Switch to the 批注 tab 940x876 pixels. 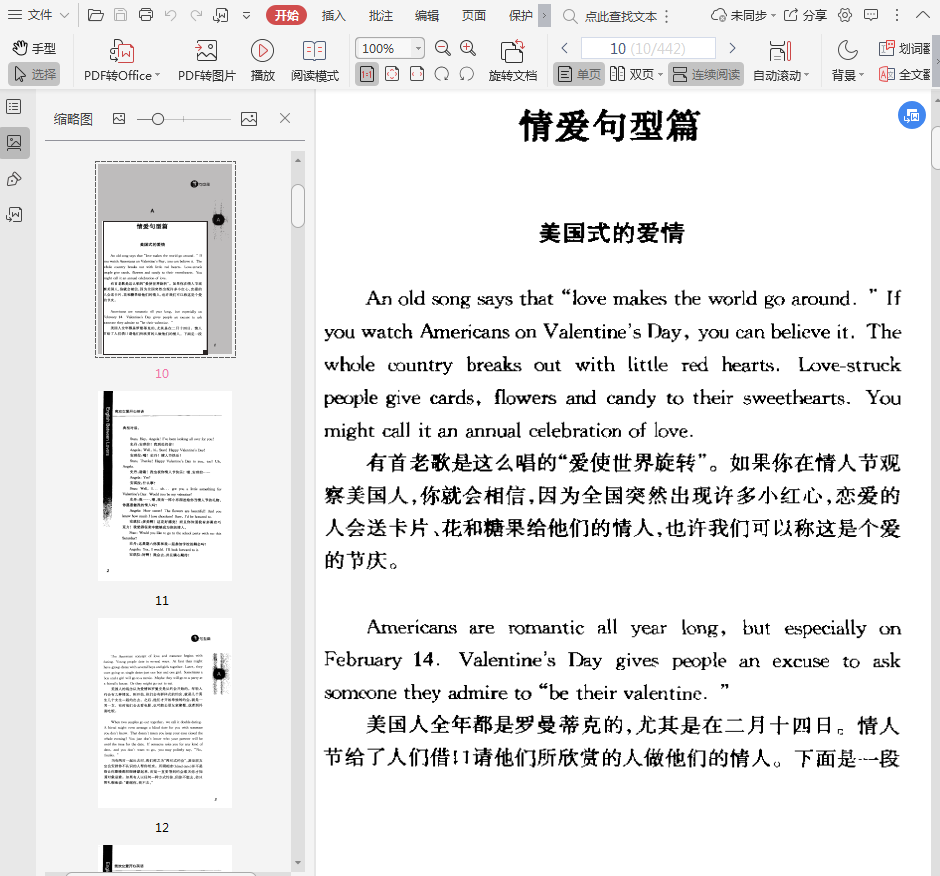(381, 16)
